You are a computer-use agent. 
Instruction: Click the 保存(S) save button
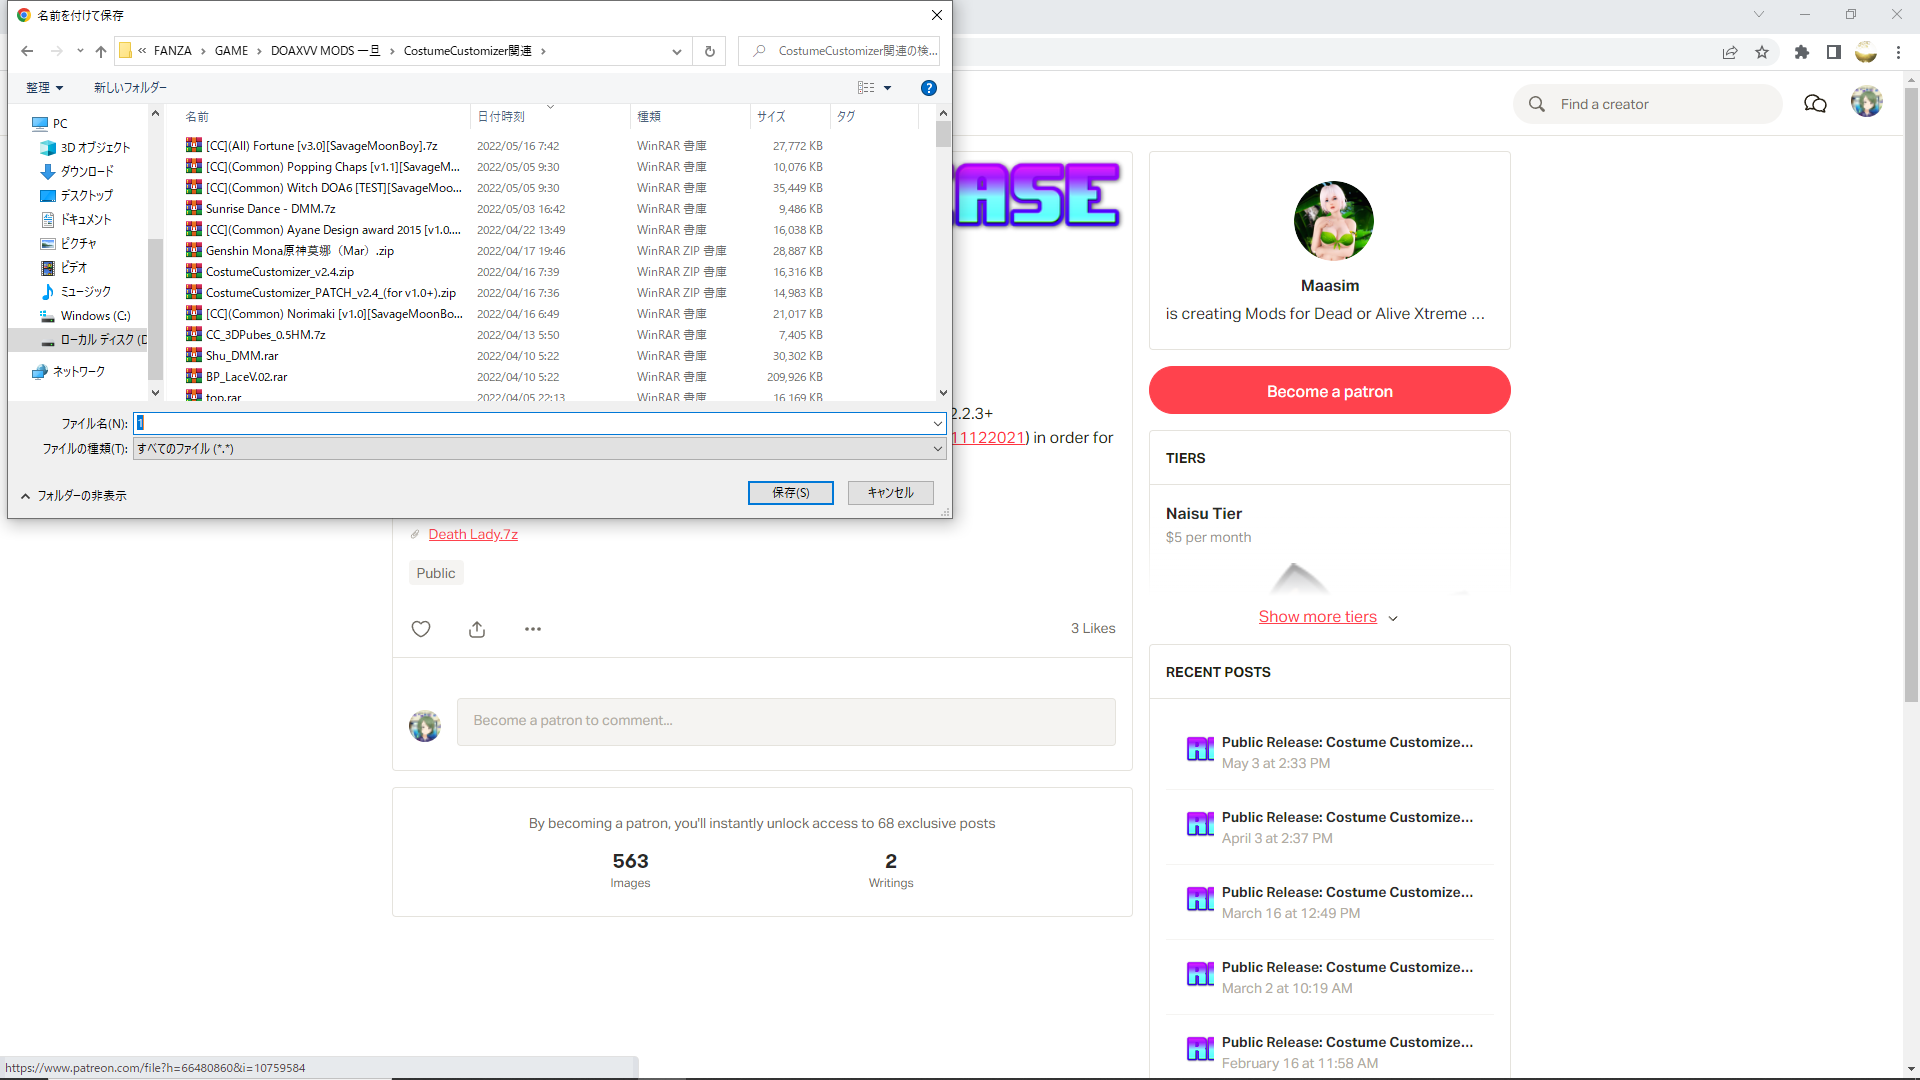(x=790, y=493)
